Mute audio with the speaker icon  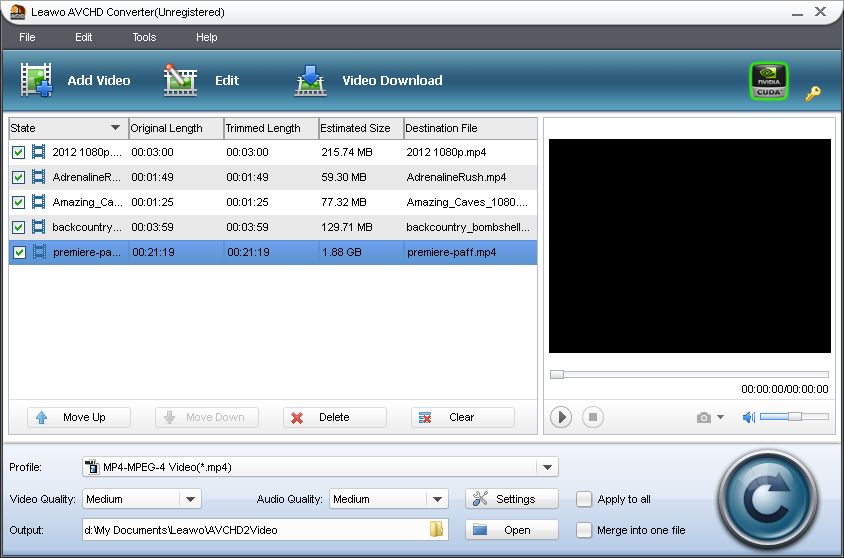pyautogui.click(x=749, y=417)
